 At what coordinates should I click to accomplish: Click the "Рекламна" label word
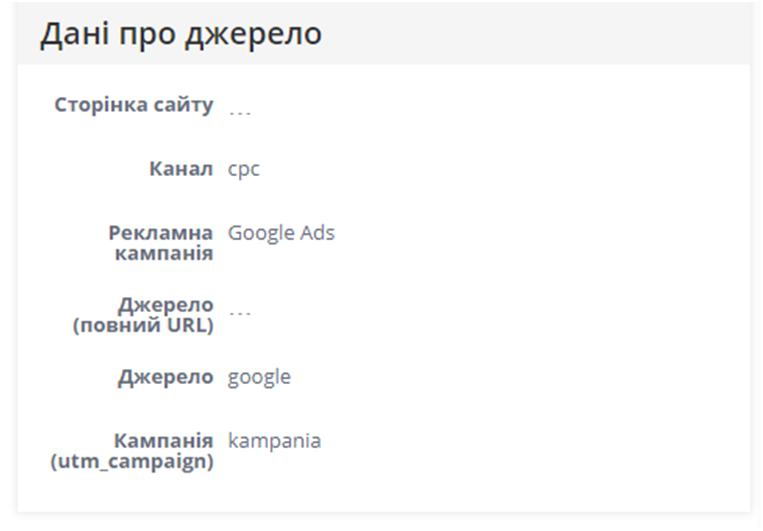160,233
